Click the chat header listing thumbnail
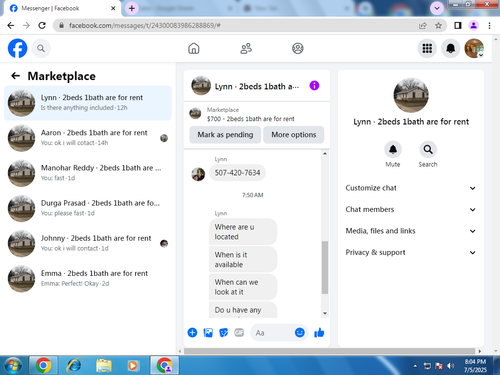500x375 pixels. 201,86
